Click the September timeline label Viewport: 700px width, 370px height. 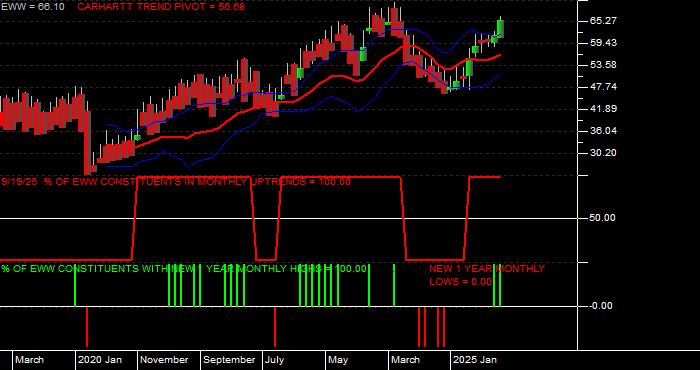tap(229, 360)
